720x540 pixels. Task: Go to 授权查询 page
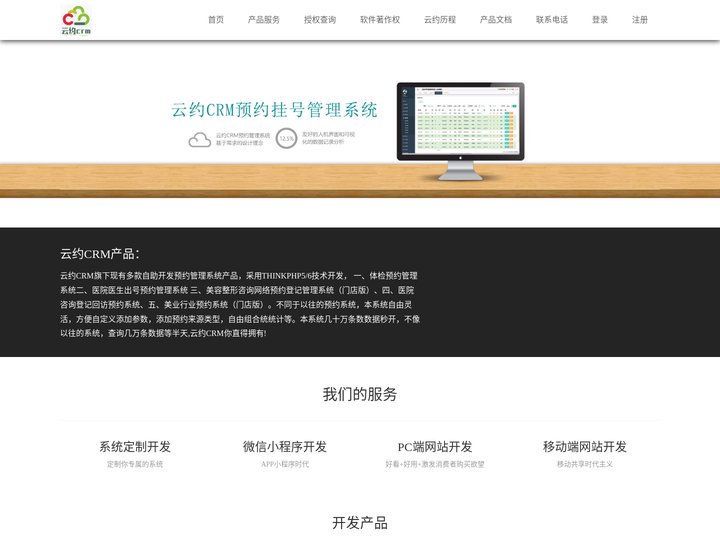tap(320, 20)
